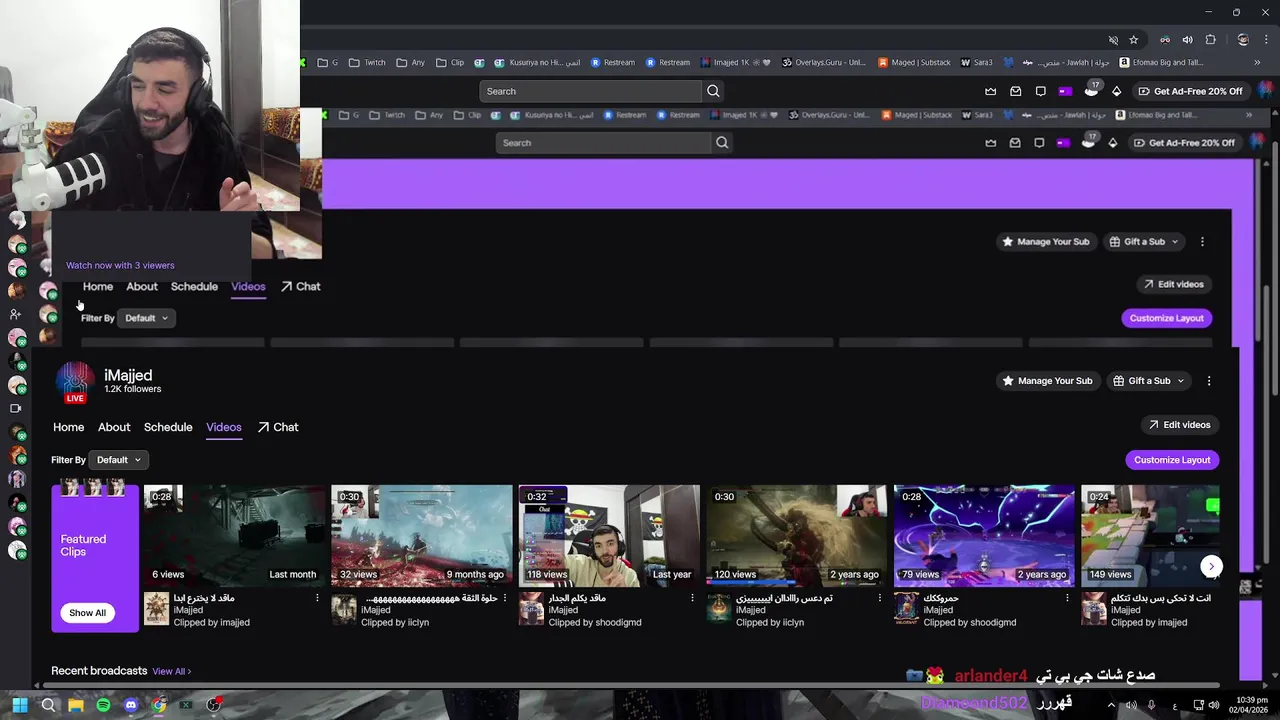The height and width of the screenshot is (720, 1280).
Task: Open options menu for clip ماقد لا يخترع ابدا
Action: (x=317, y=598)
